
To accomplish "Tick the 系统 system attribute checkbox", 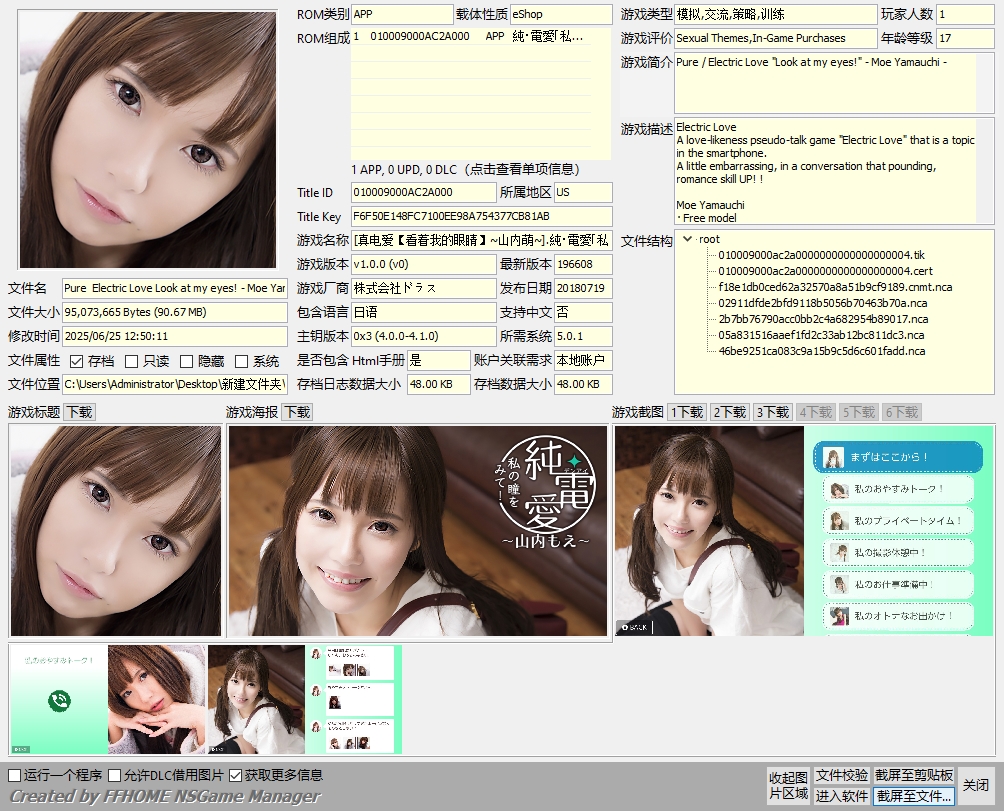I will (241, 361).
